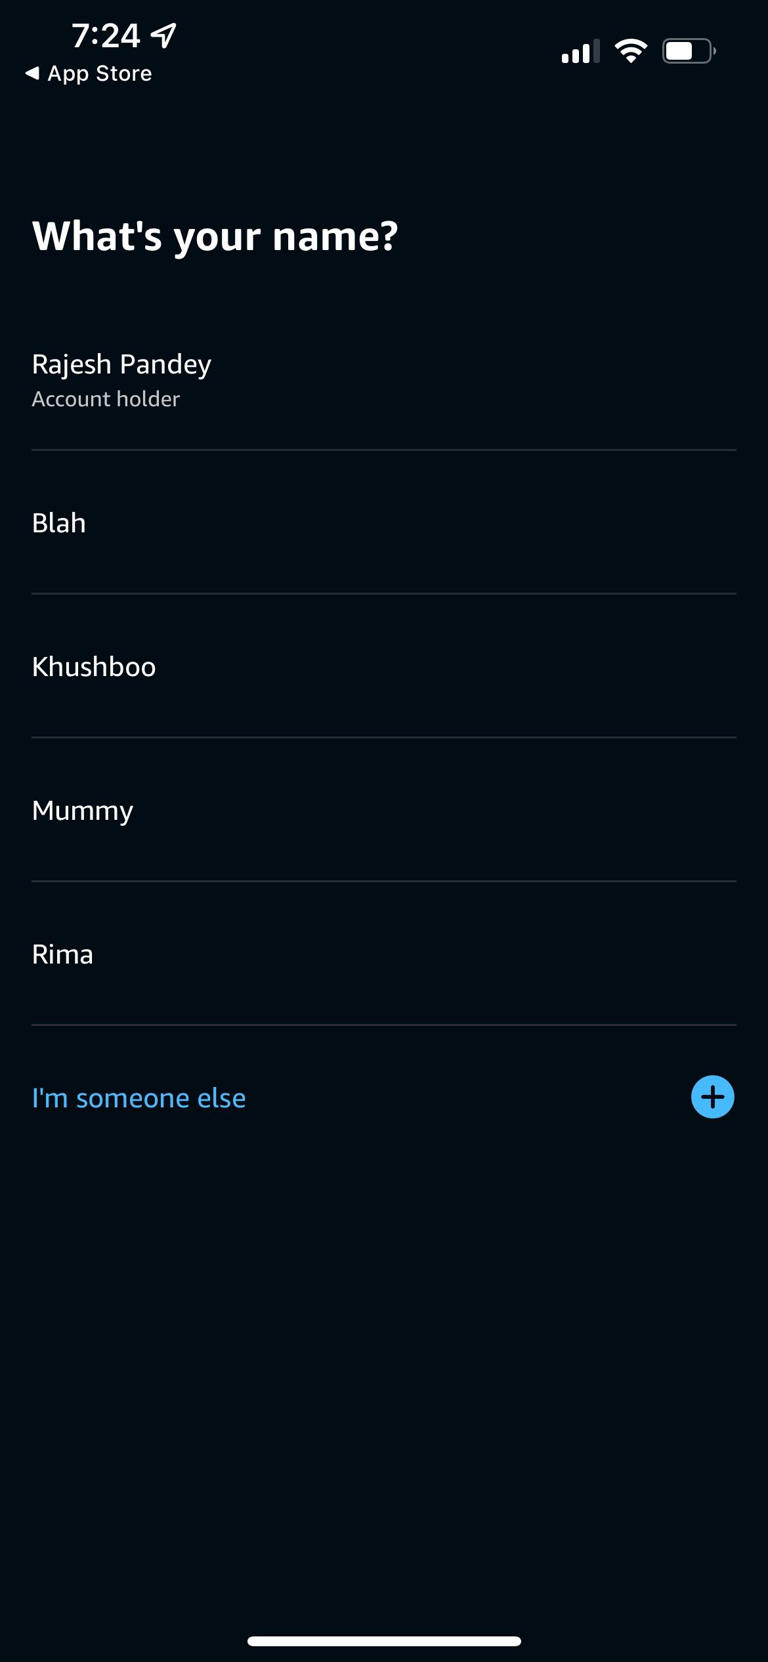Tap the cellular signal bars icon
This screenshot has height=1662, width=768.
pos(580,51)
